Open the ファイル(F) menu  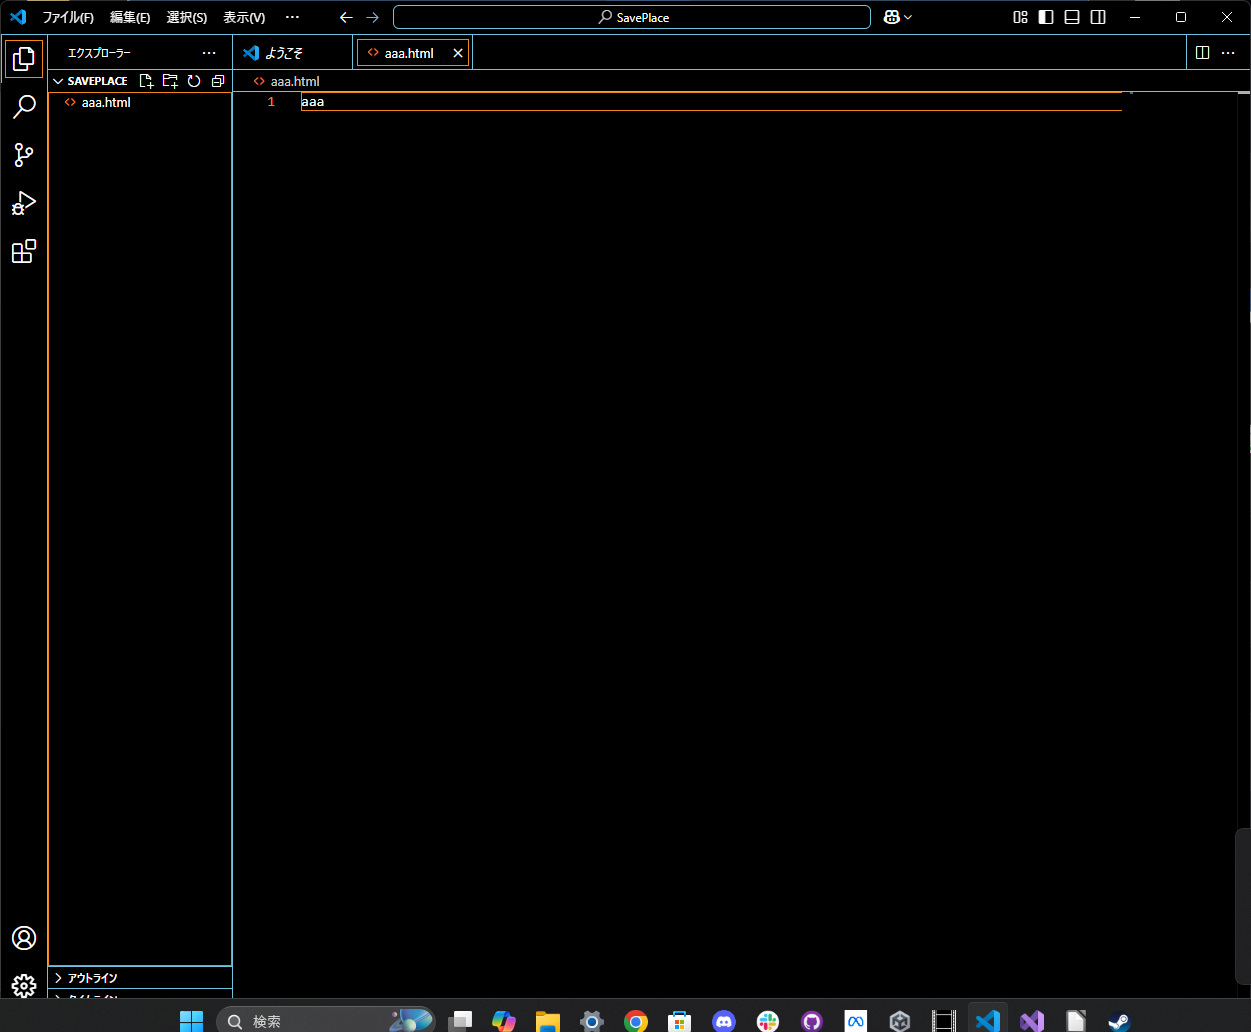pos(68,17)
